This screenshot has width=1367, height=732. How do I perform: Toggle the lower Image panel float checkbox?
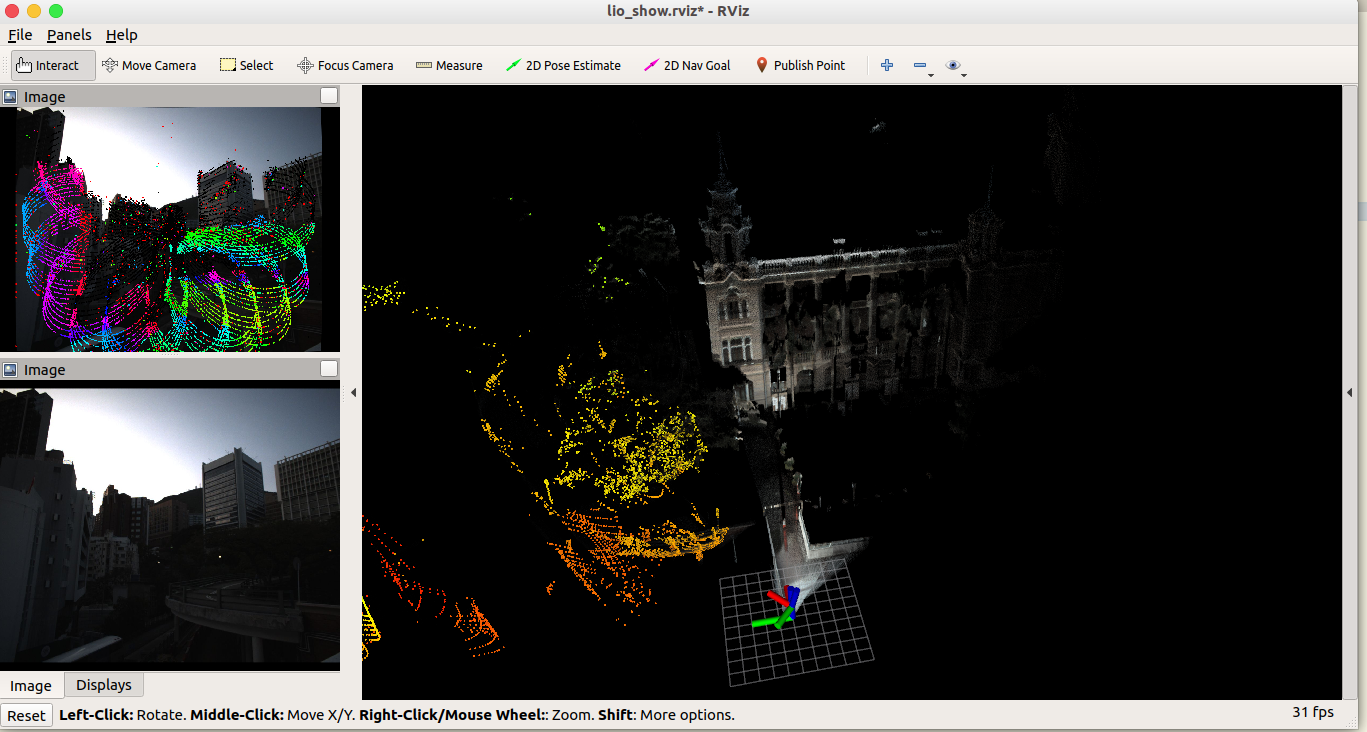tap(329, 369)
